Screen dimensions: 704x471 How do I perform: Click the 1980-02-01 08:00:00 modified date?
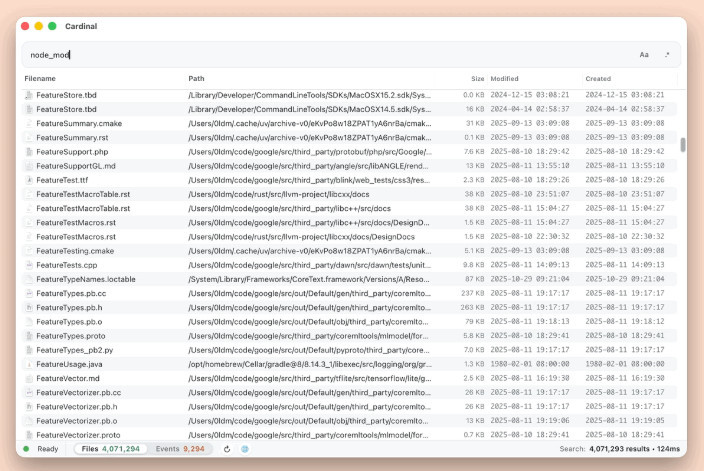530,364
